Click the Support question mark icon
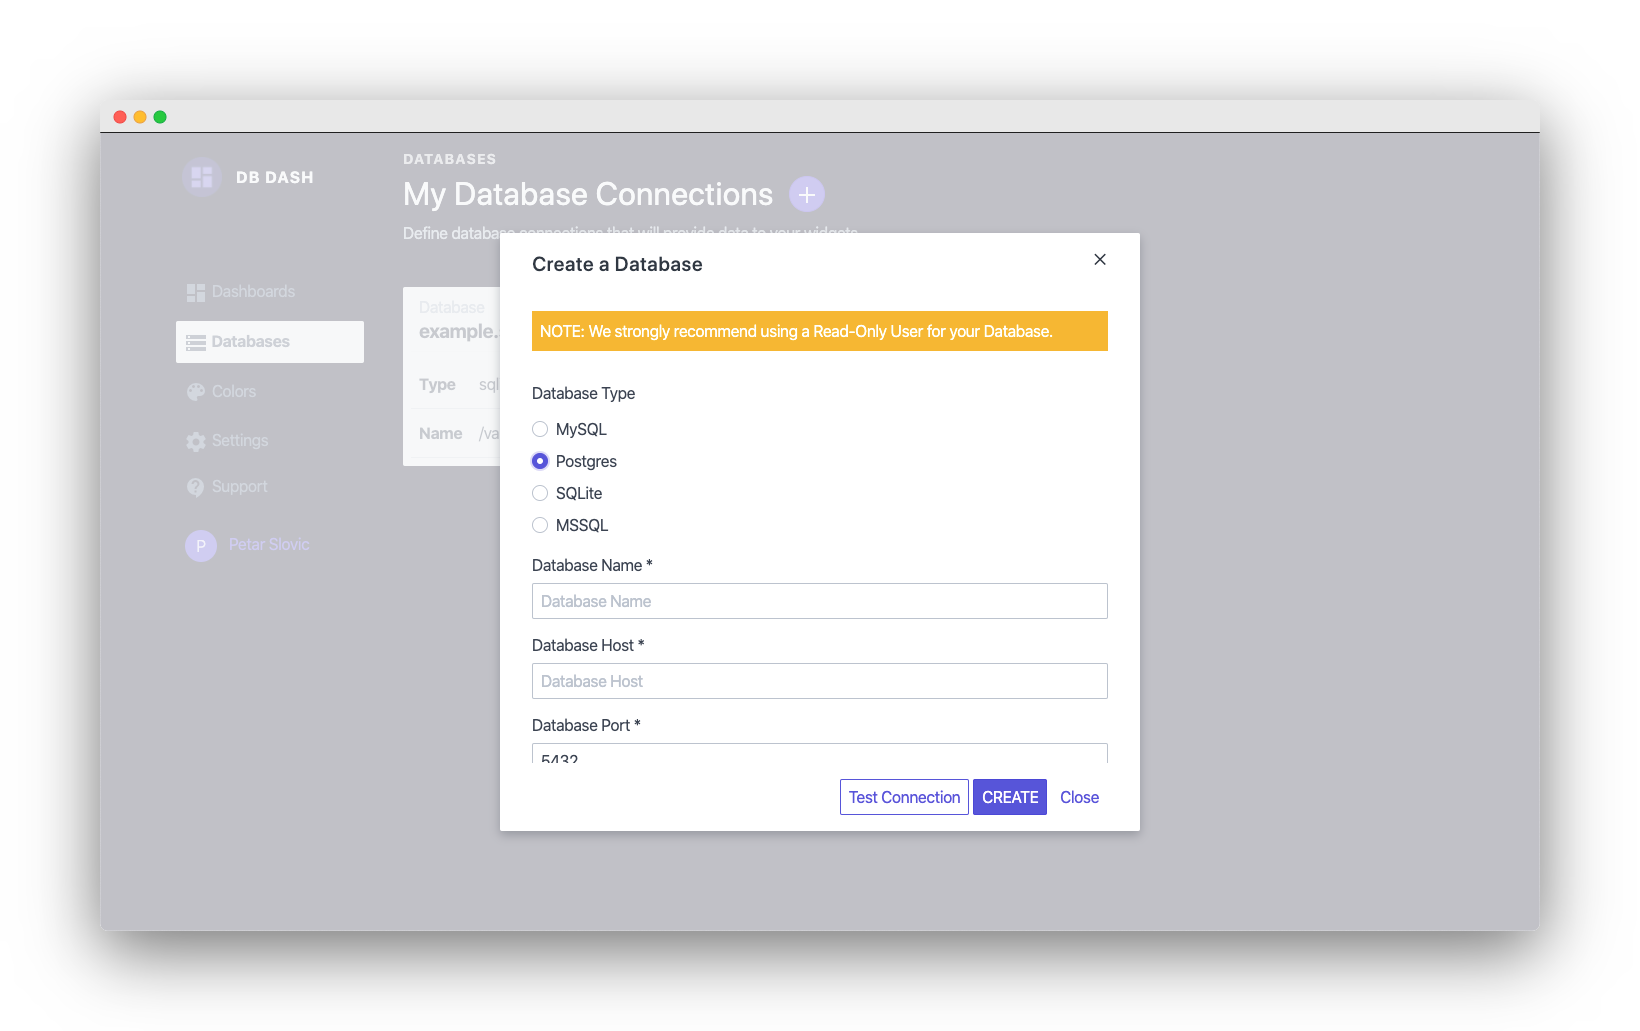1640x1031 pixels. pyautogui.click(x=196, y=487)
